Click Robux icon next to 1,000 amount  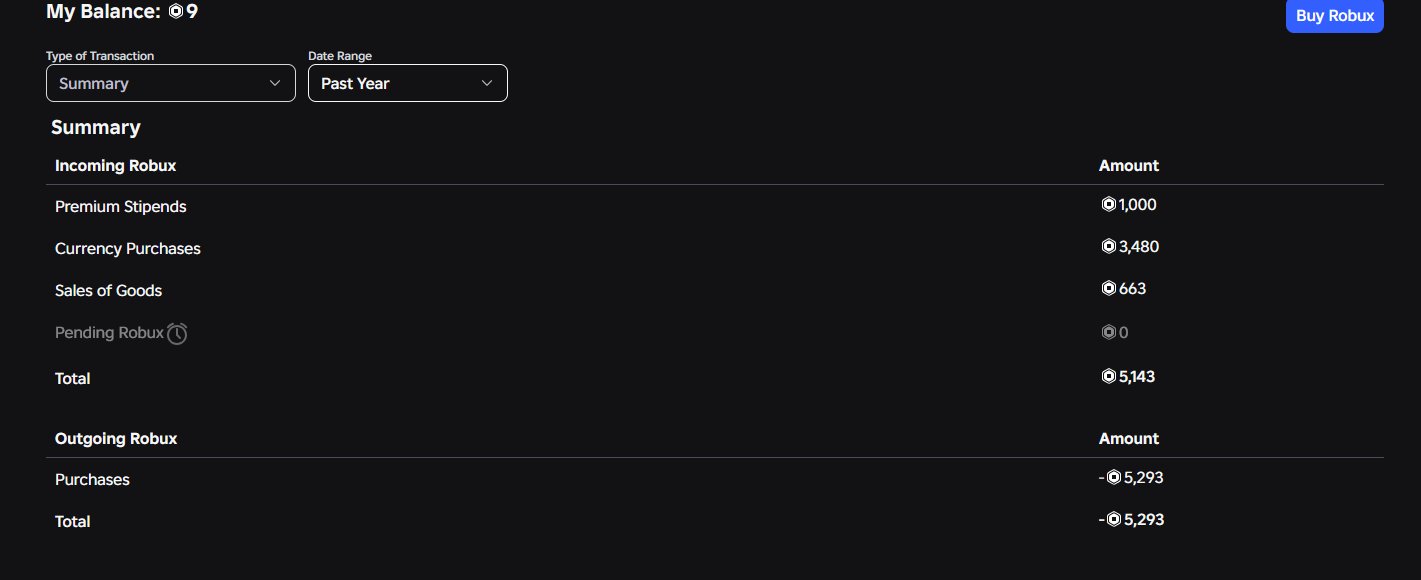coord(1108,205)
